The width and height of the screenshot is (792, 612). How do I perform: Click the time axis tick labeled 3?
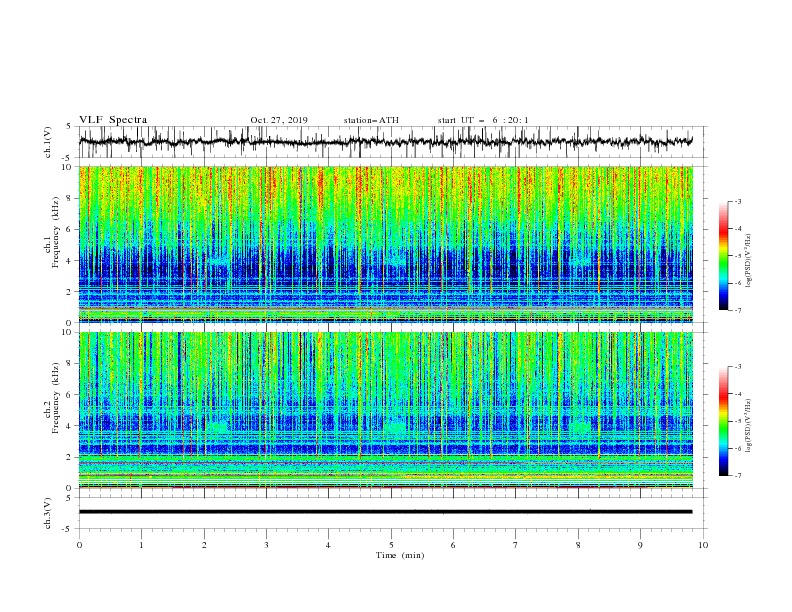[x=266, y=545]
